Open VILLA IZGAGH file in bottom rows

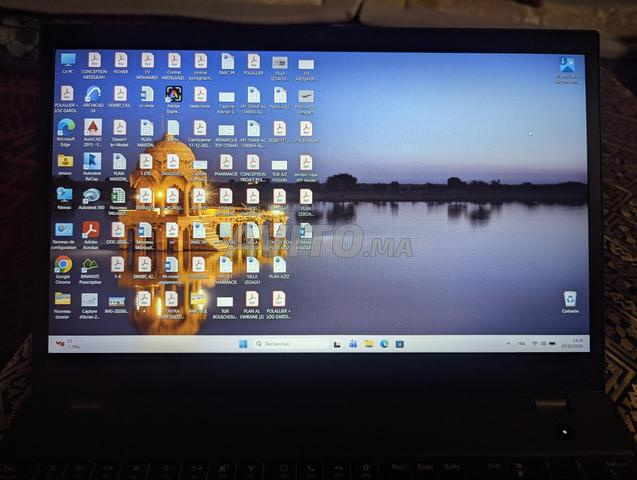pos(252,271)
